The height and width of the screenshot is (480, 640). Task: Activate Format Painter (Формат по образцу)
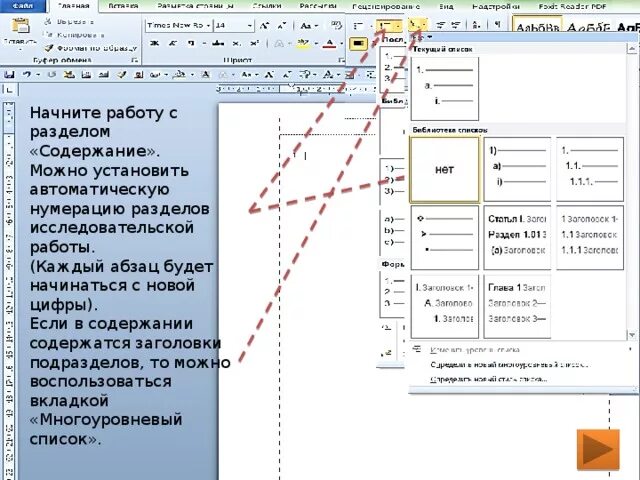(x=91, y=48)
